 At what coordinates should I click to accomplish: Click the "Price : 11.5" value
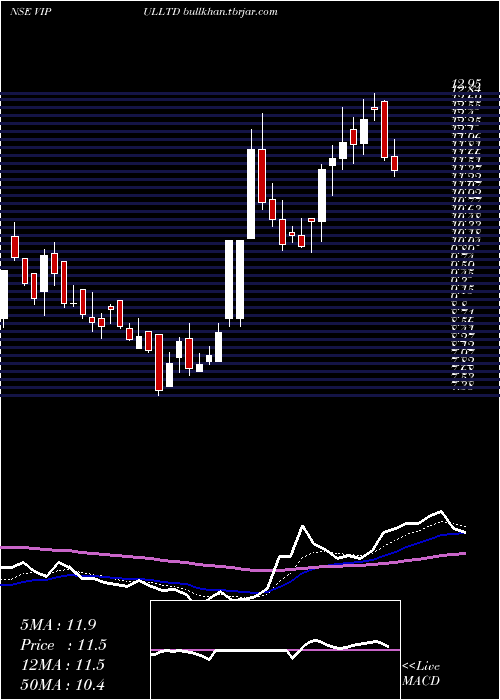coord(64,645)
